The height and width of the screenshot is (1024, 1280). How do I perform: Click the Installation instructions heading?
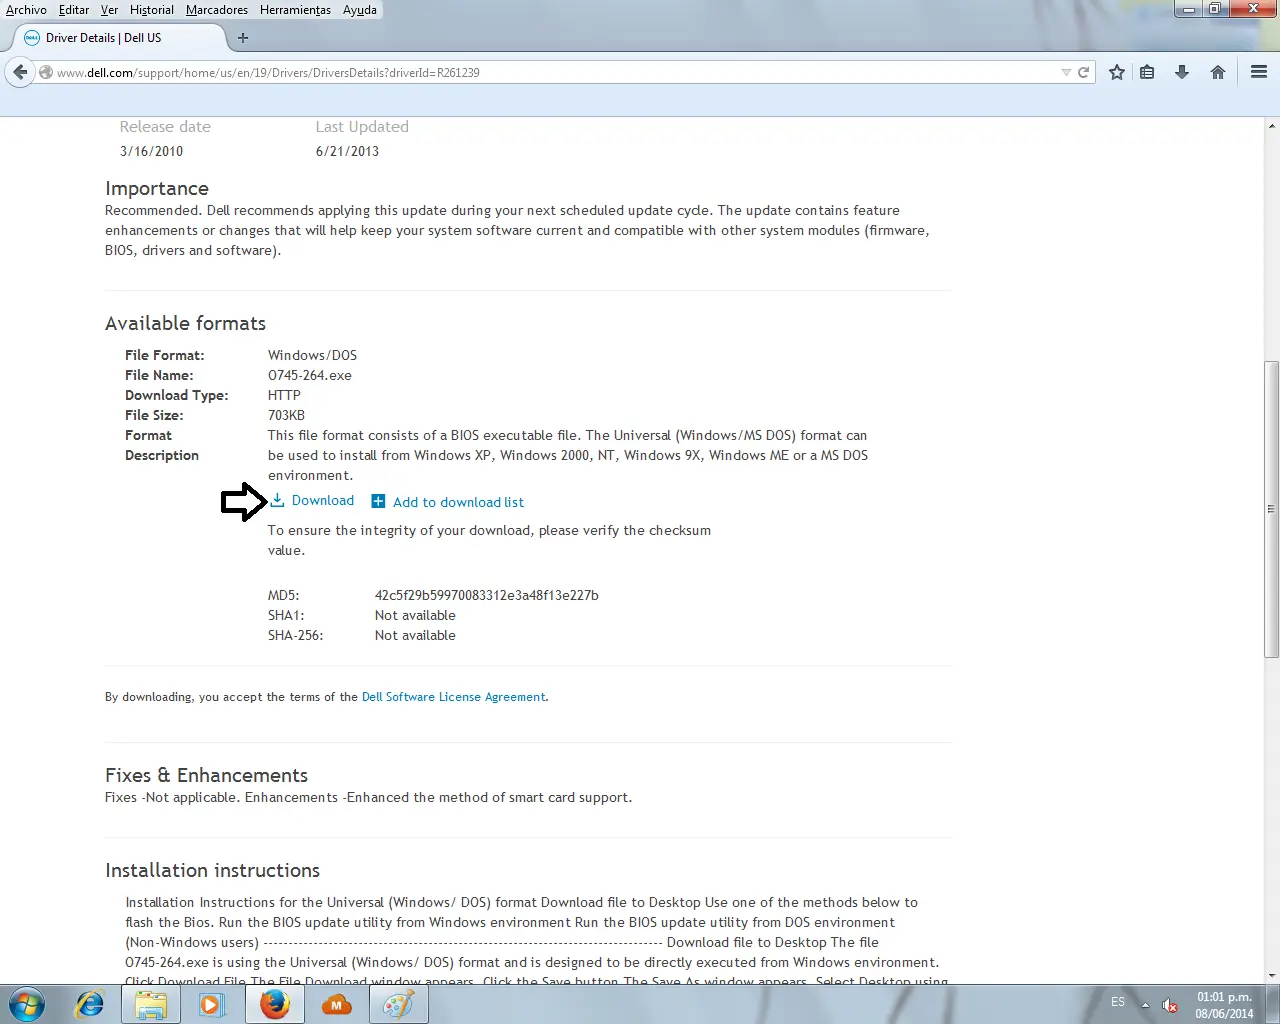coord(213,870)
